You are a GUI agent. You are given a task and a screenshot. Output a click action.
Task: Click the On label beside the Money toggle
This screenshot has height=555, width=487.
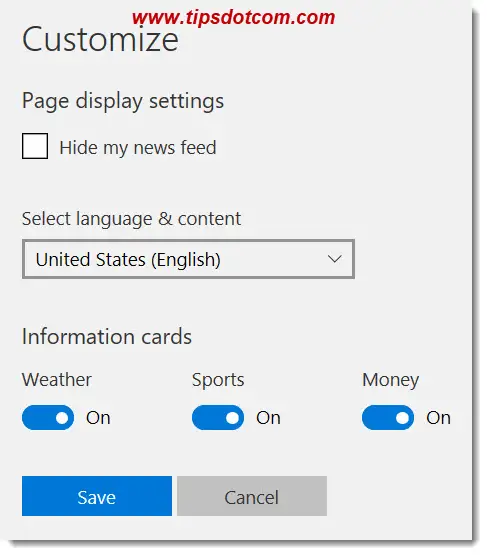click(x=438, y=418)
